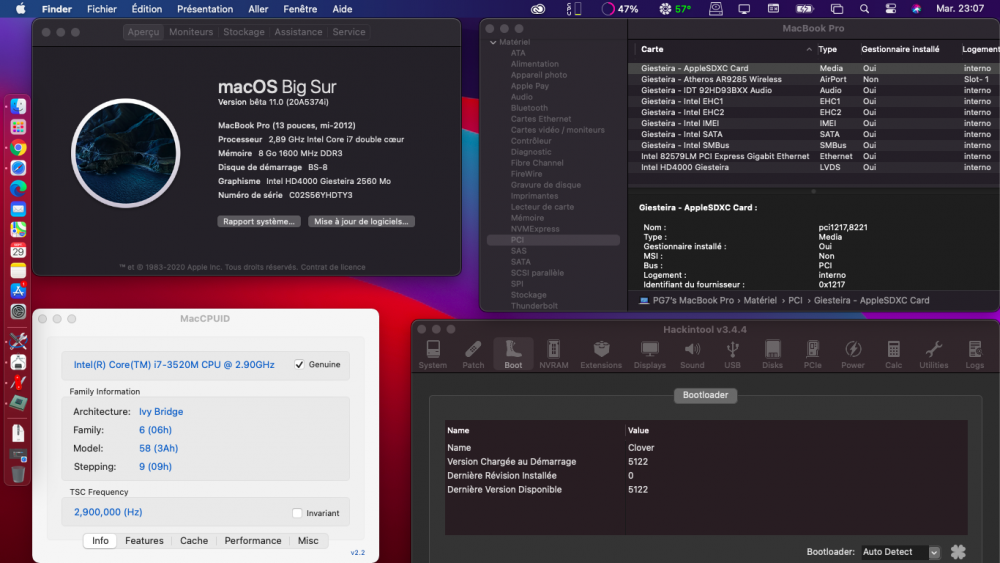Open the Contrat de licence link
Viewport: 1000px width, 563px height.
coord(332,267)
